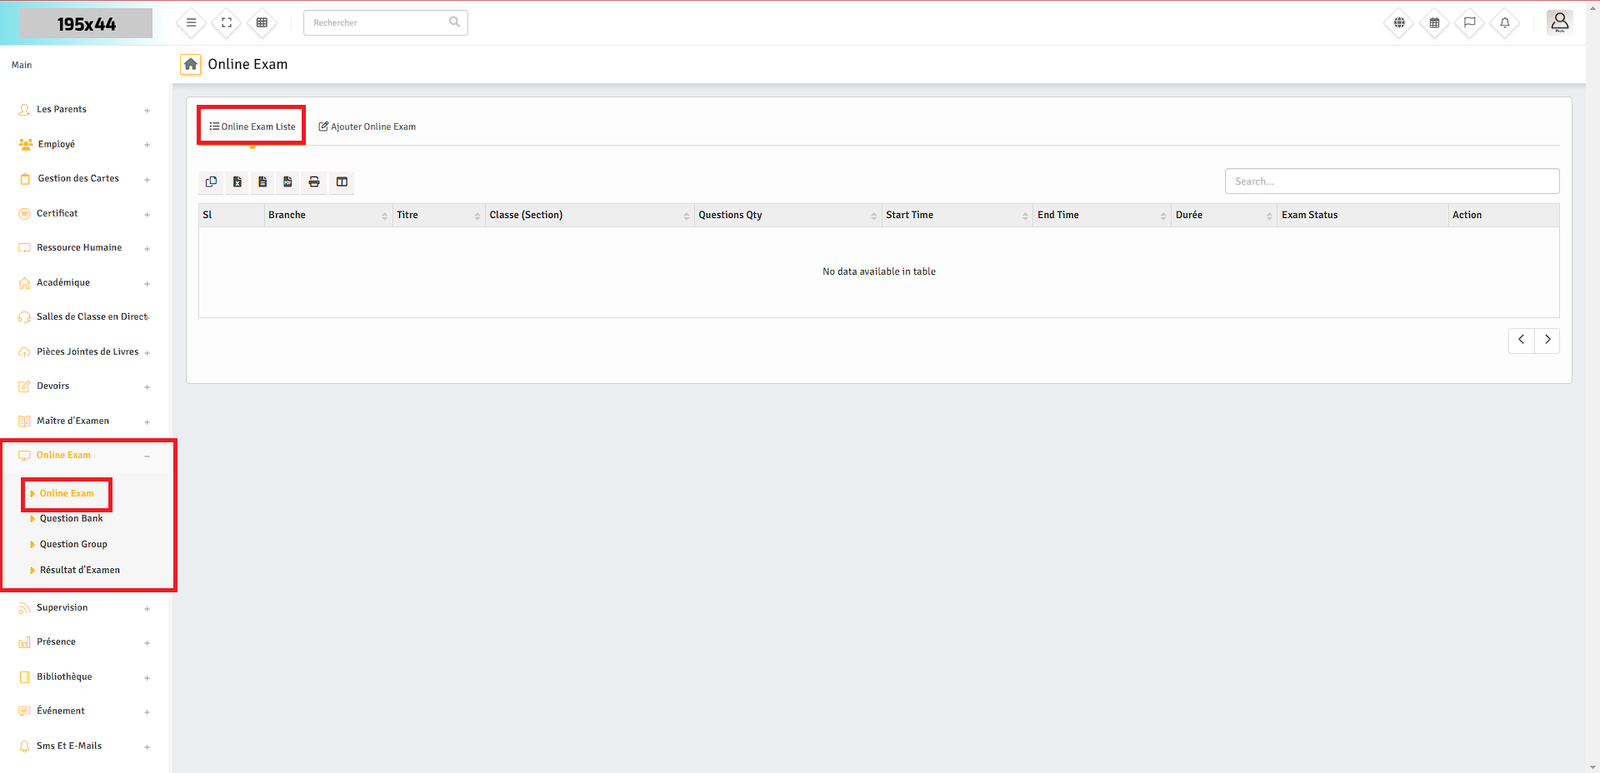Open the user profile avatar
This screenshot has height=773, width=1600.
[1559, 22]
